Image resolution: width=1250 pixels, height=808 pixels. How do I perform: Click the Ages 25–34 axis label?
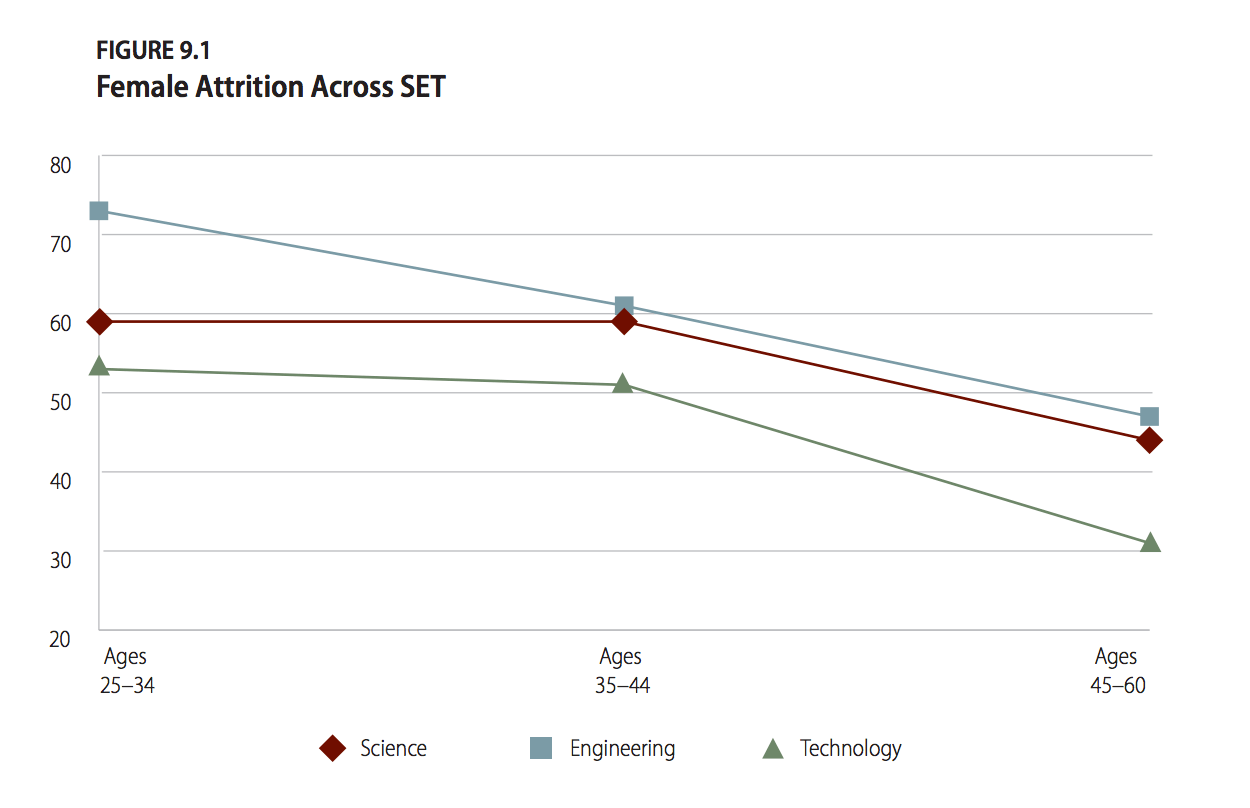(126, 671)
